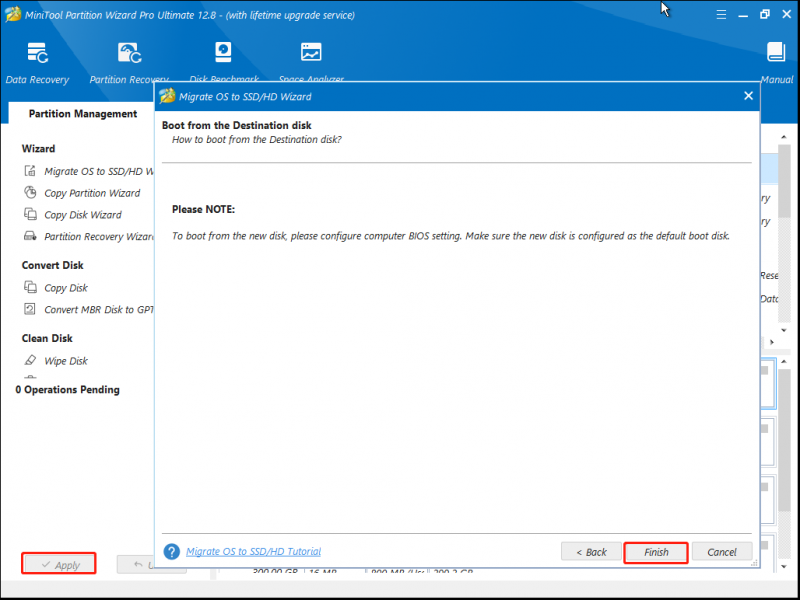Choose Copy Disk under Convert Disk
The width and height of the screenshot is (800, 600).
pyautogui.click(x=66, y=288)
